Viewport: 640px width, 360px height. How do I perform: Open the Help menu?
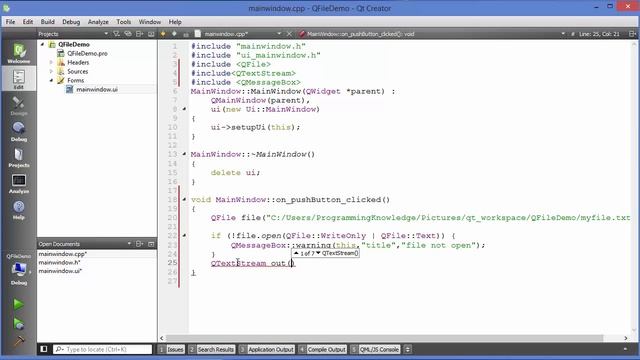[x=175, y=22]
